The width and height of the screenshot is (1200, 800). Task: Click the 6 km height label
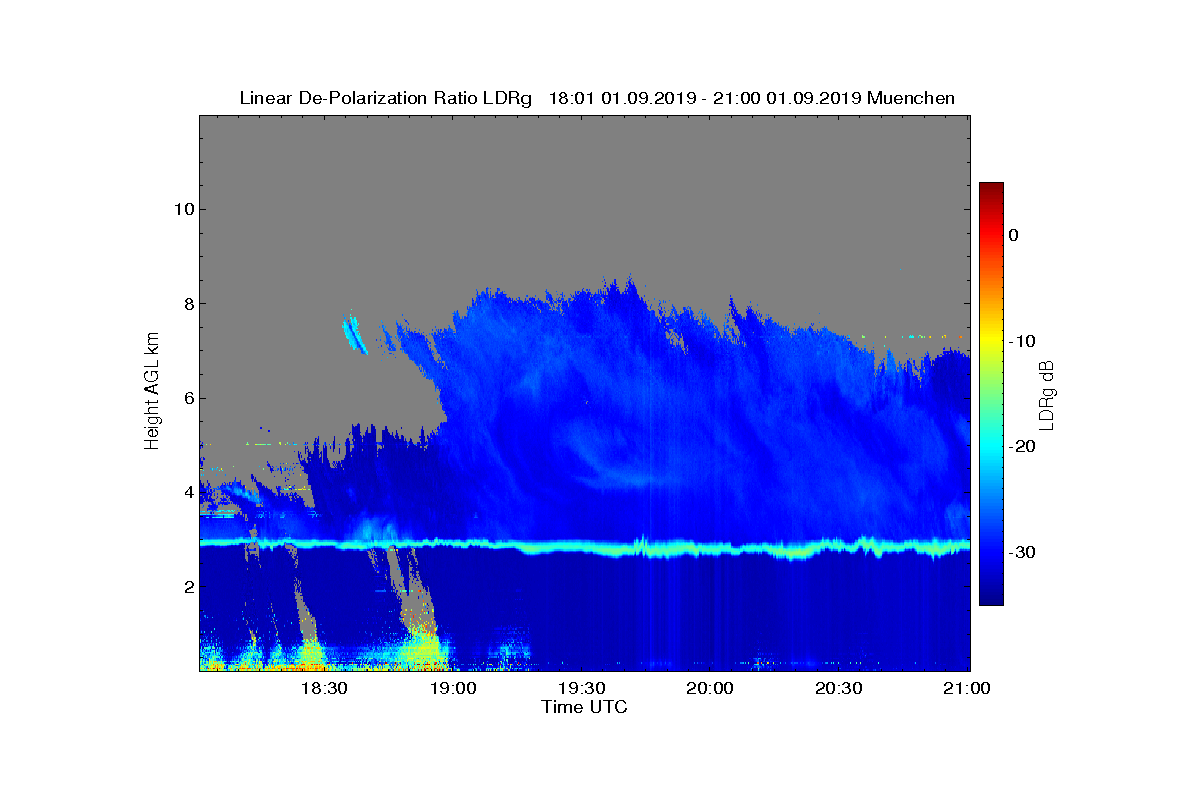click(x=187, y=398)
